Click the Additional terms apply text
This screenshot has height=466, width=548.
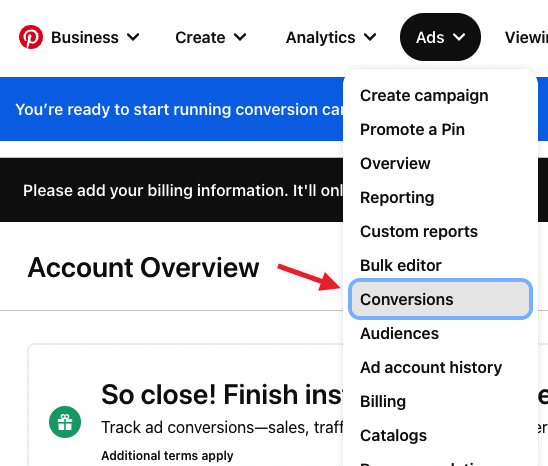pos(167,456)
